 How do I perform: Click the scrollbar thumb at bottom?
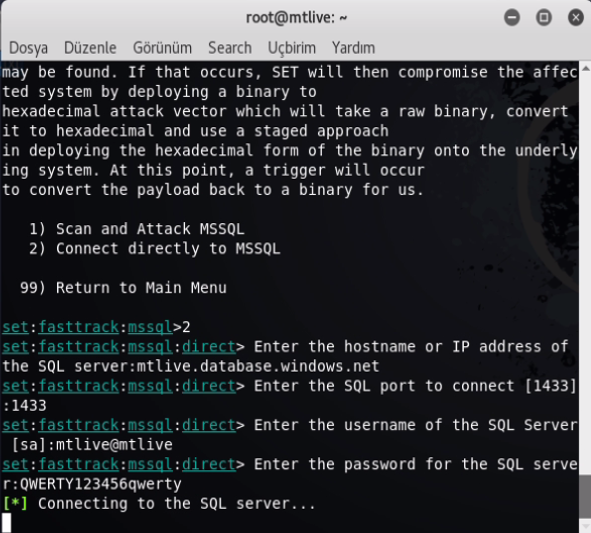585,496
